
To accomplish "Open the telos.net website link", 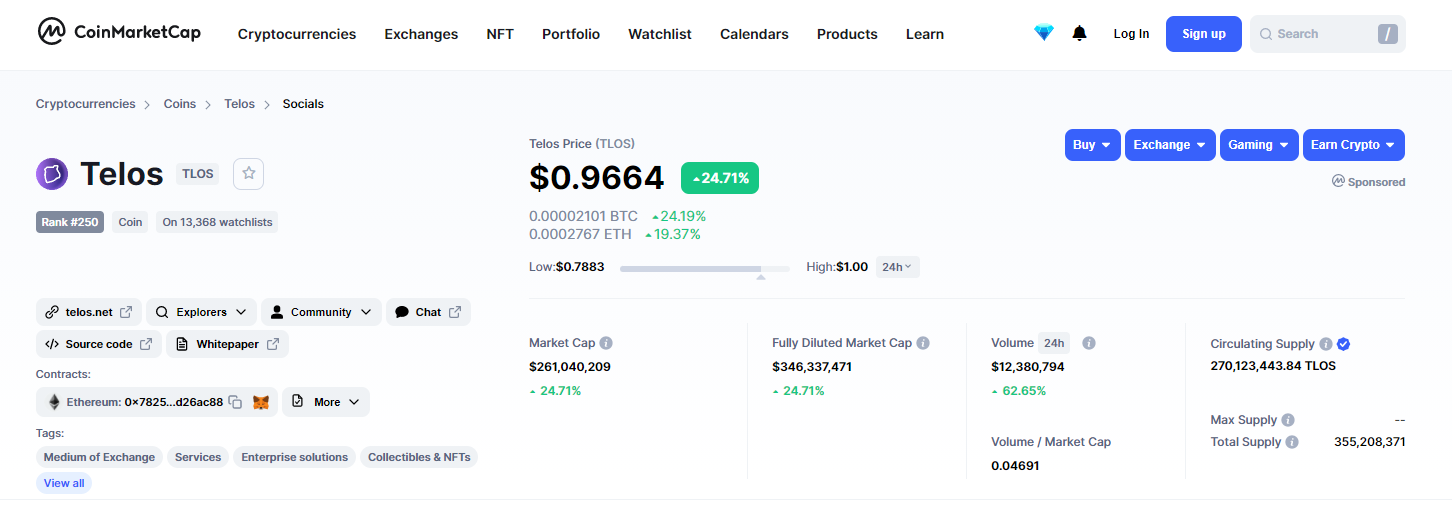I will pos(89,312).
